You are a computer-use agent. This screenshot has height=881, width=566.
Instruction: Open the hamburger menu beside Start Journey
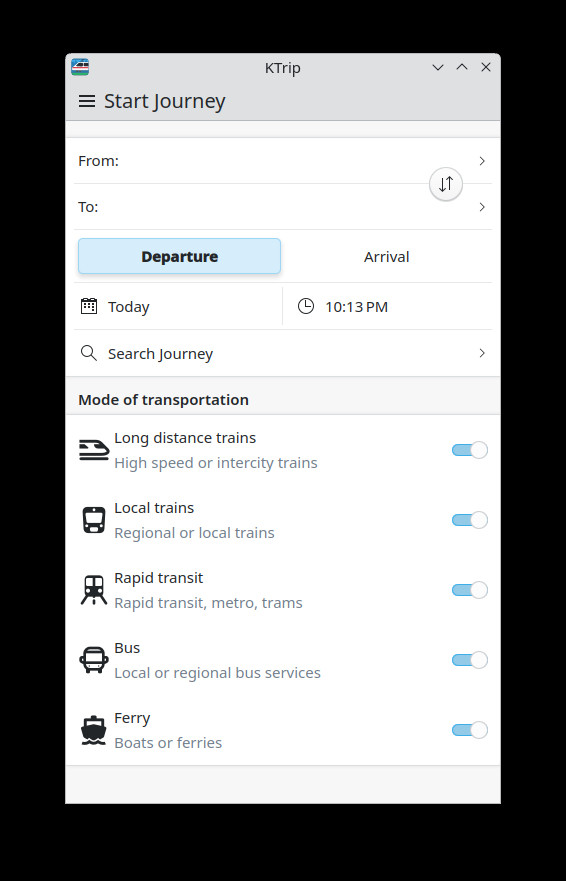click(87, 101)
